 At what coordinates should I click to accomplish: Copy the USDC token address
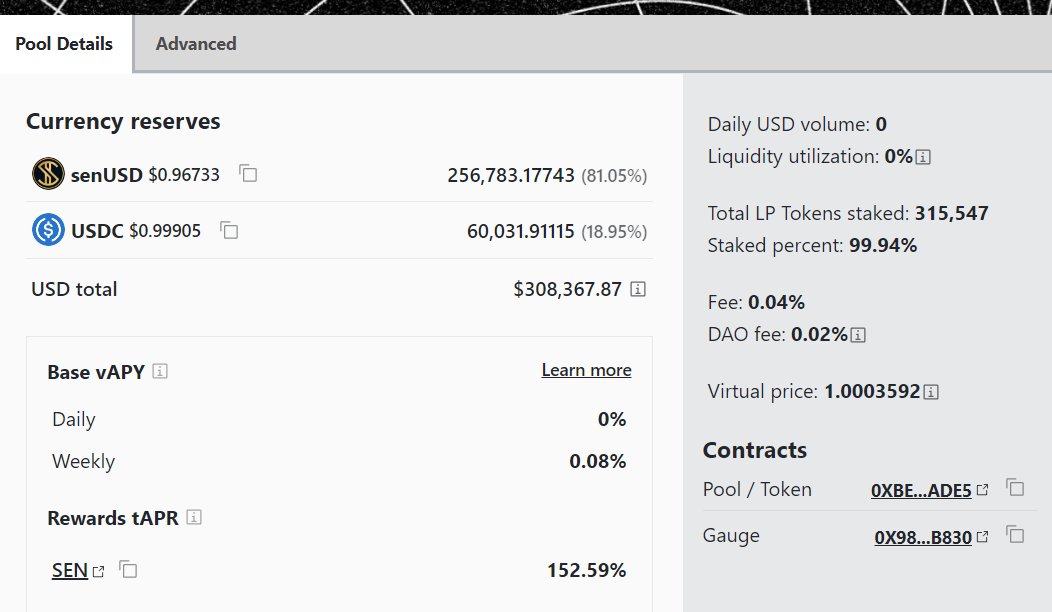[x=229, y=230]
